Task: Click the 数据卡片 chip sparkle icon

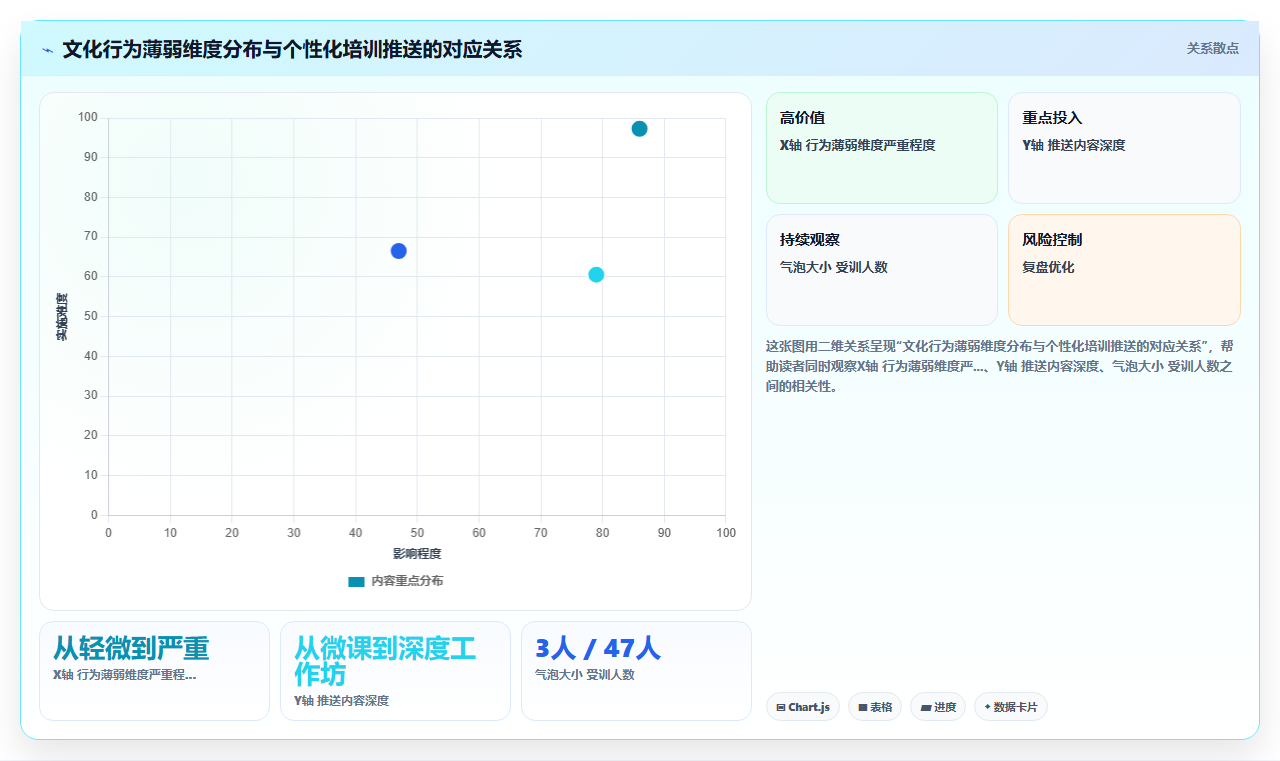Action: (x=987, y=707)
